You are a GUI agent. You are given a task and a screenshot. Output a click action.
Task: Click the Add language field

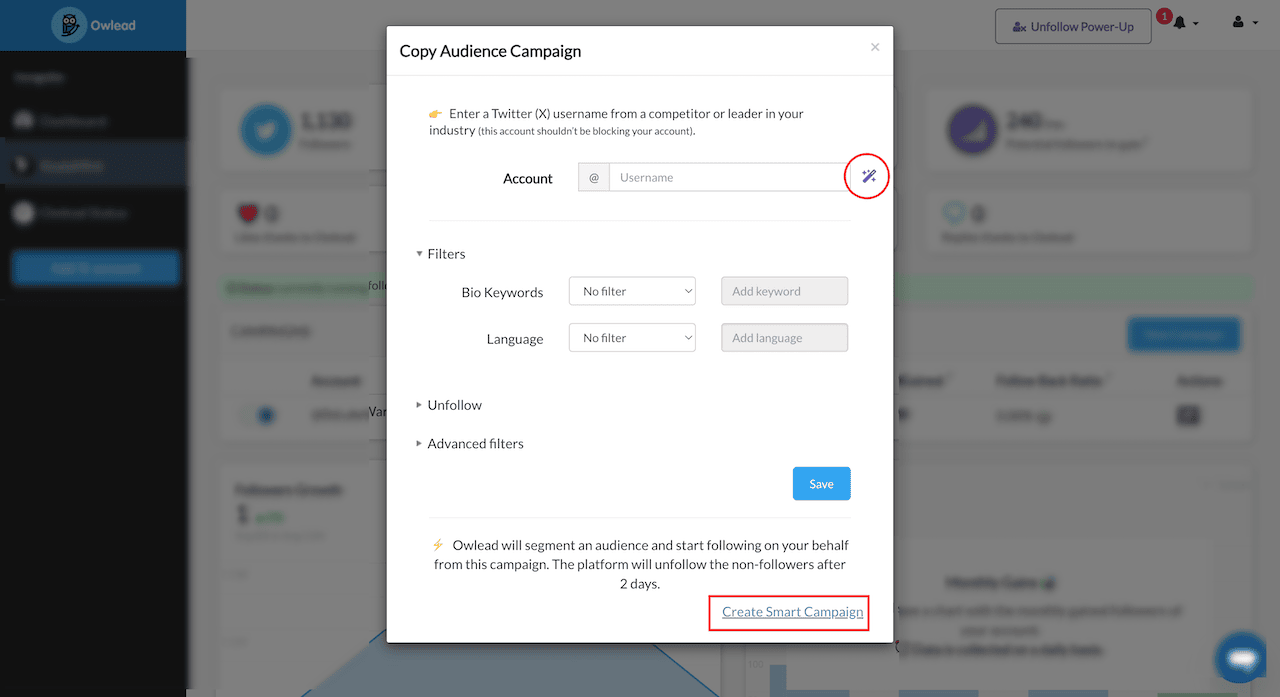click(785, 338)
